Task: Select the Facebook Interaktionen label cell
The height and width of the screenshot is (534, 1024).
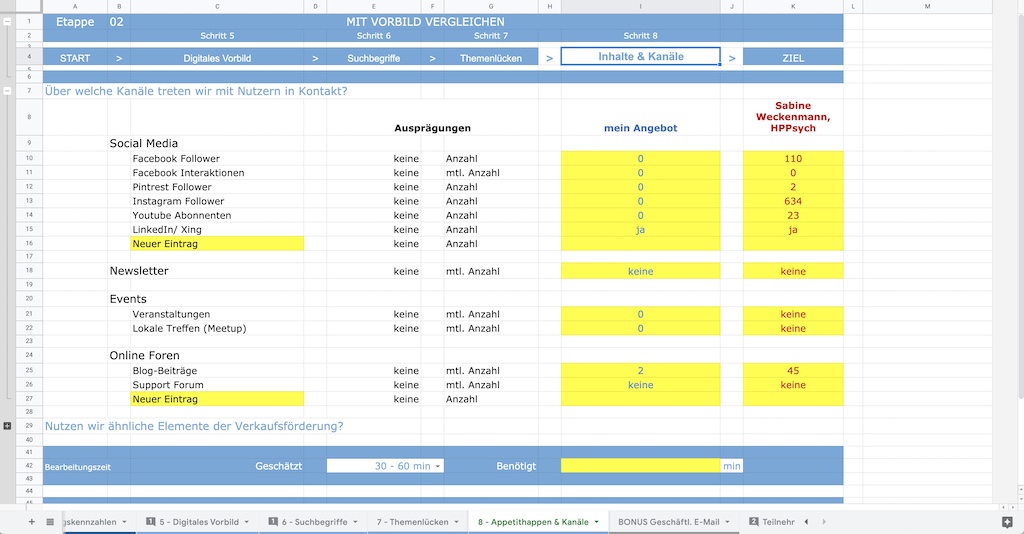Action: (x=217, y=173)
